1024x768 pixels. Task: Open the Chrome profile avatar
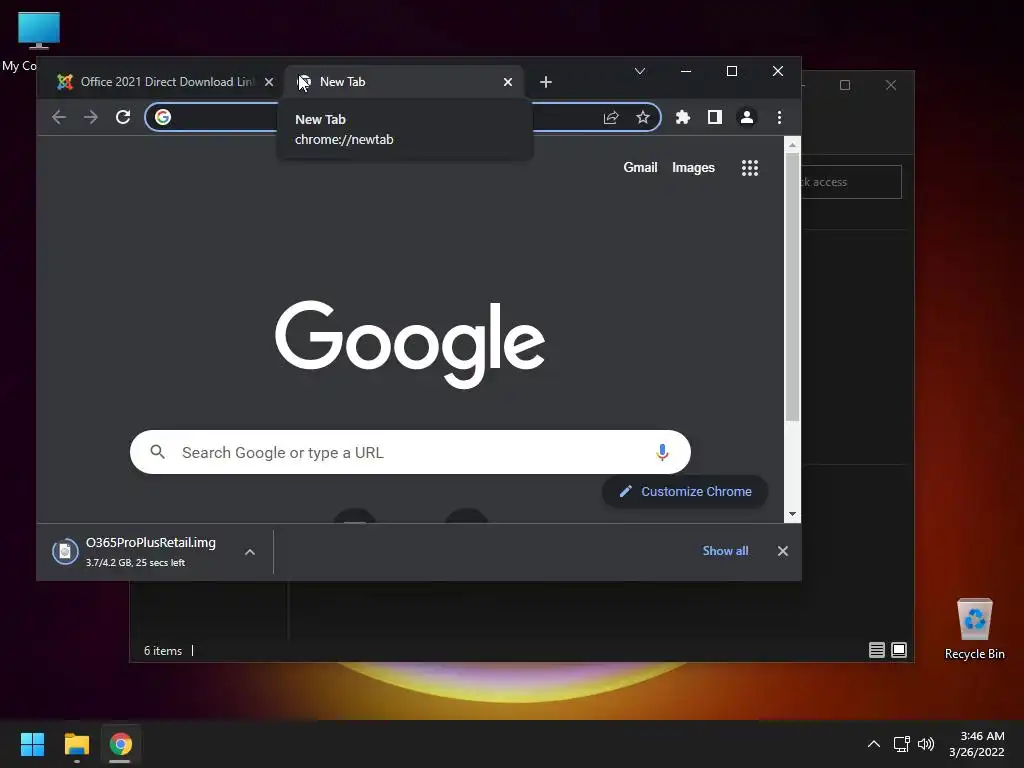[746, 117]
